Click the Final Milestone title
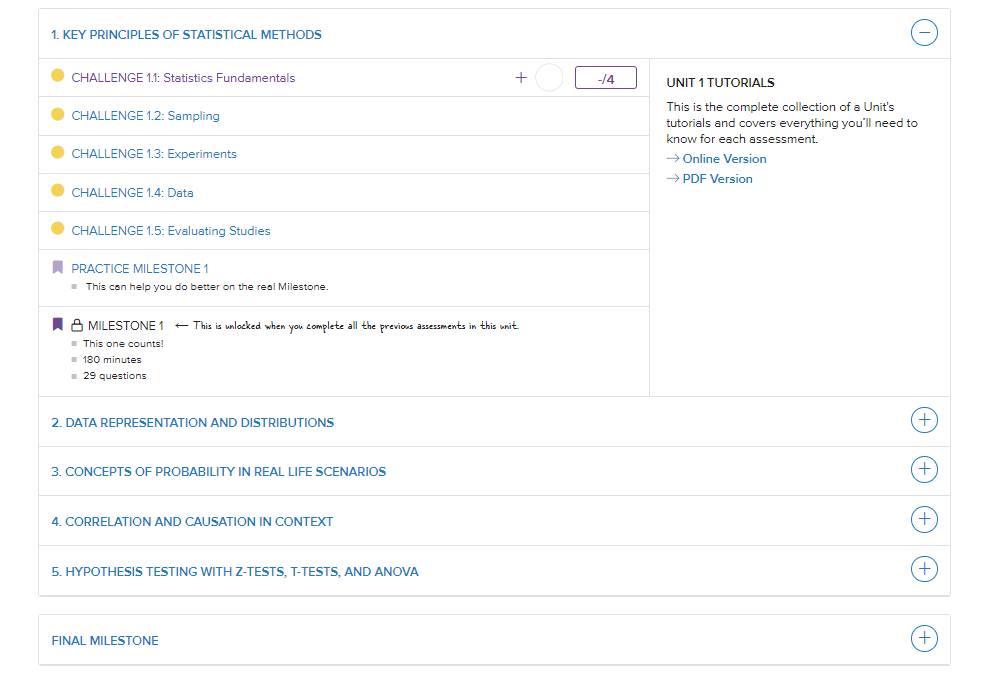The image size is (992, 693). point(105,640)
